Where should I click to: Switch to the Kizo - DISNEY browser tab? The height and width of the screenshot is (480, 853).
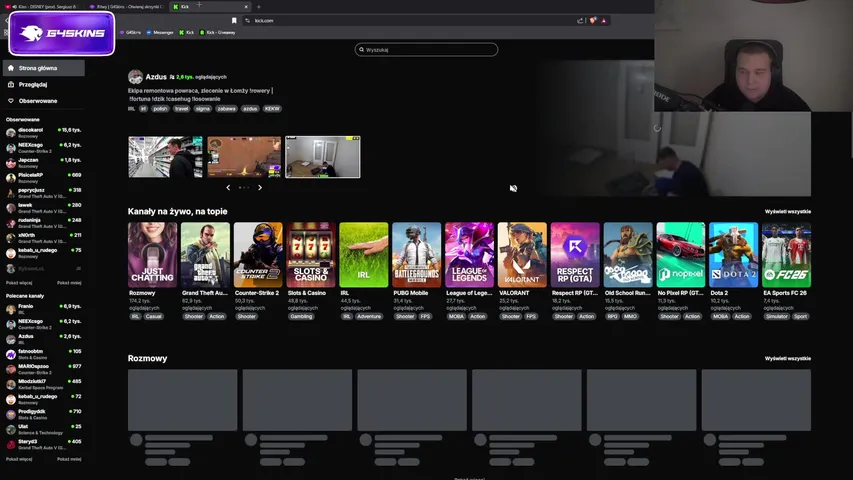[42, 7]
